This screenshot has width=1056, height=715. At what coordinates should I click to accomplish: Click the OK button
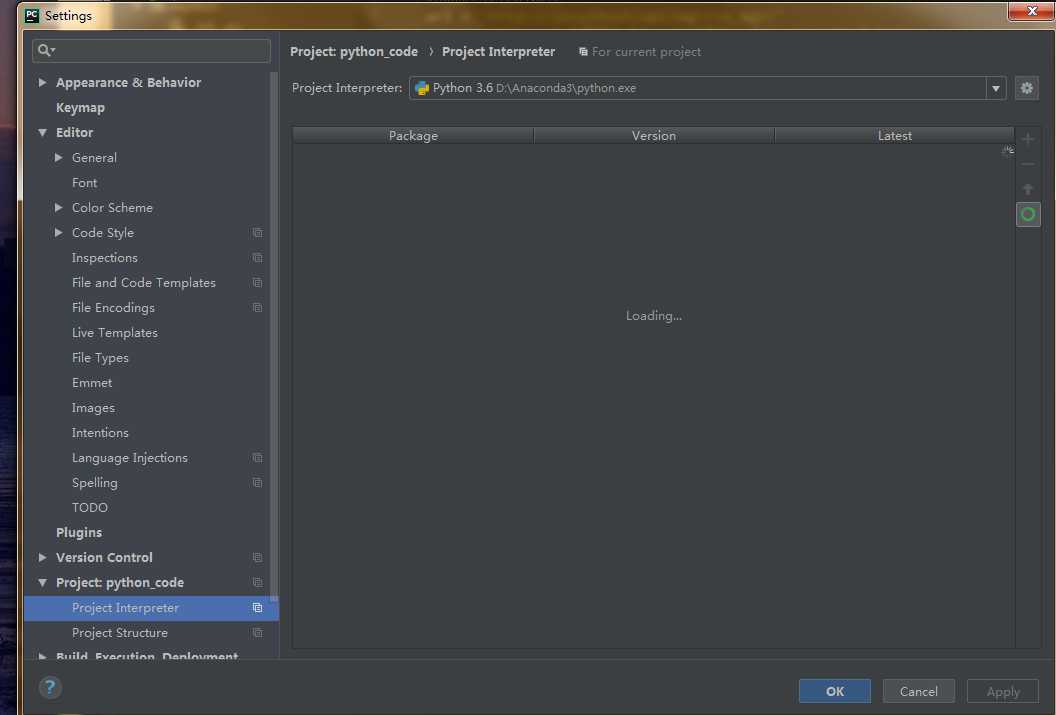tap(834, 691)
